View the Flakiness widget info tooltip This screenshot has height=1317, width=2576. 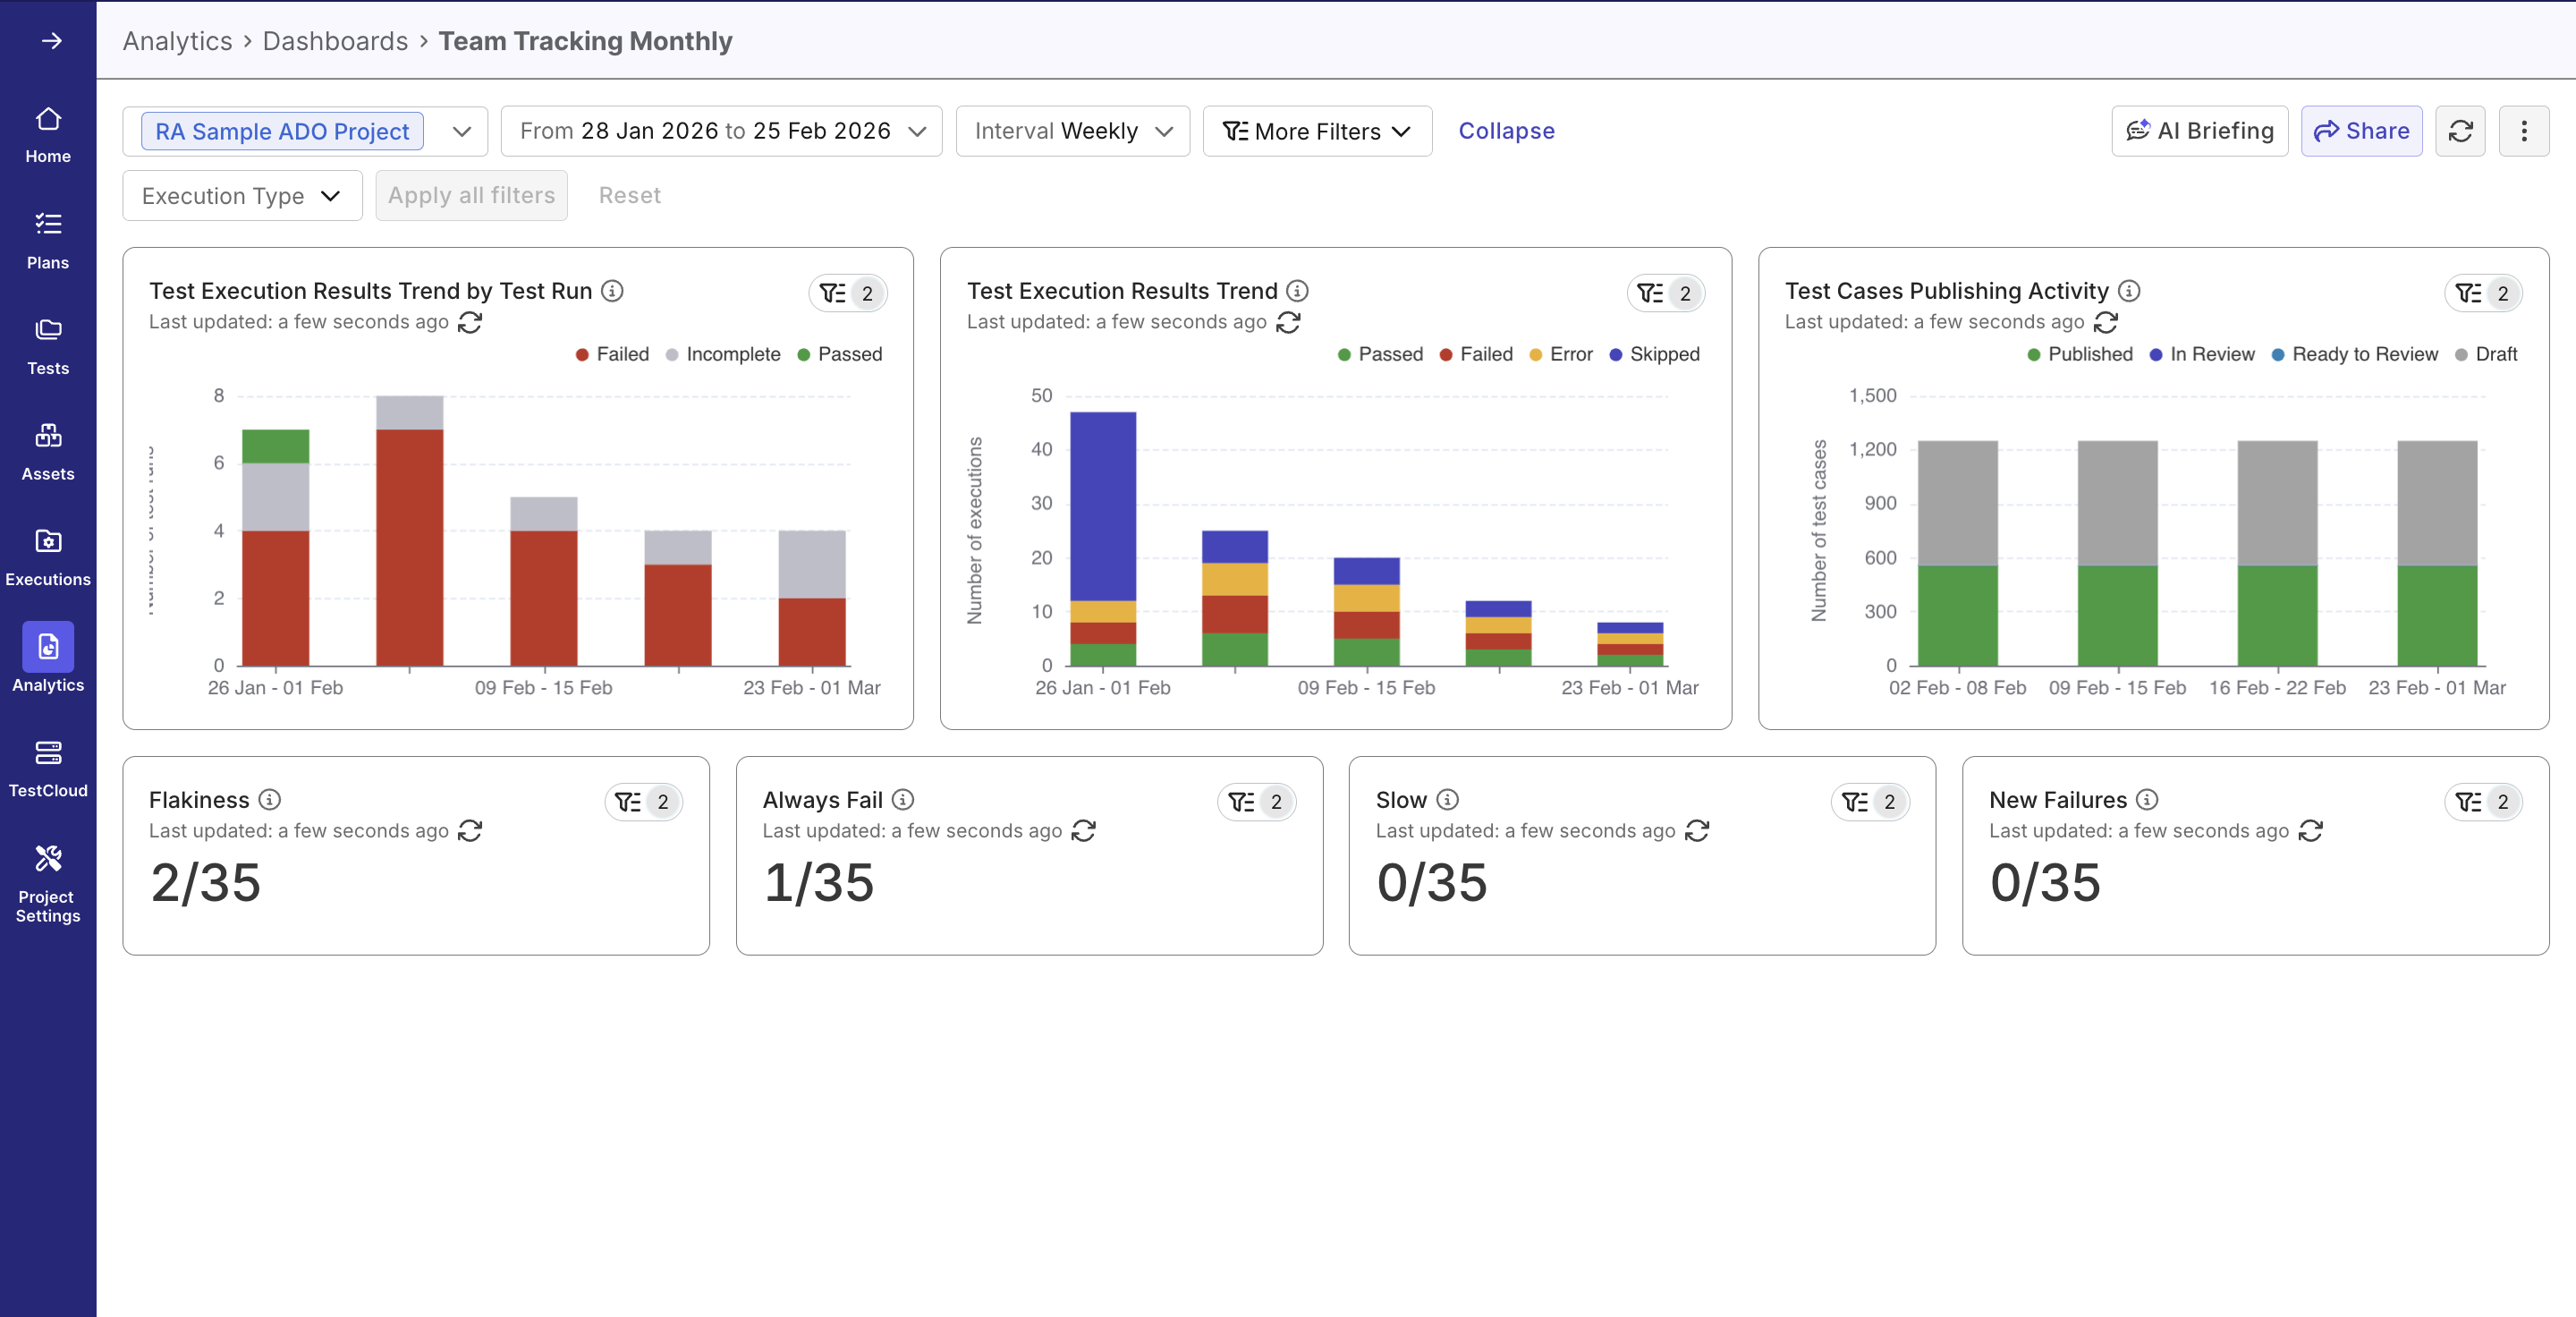tap(268, 800)
